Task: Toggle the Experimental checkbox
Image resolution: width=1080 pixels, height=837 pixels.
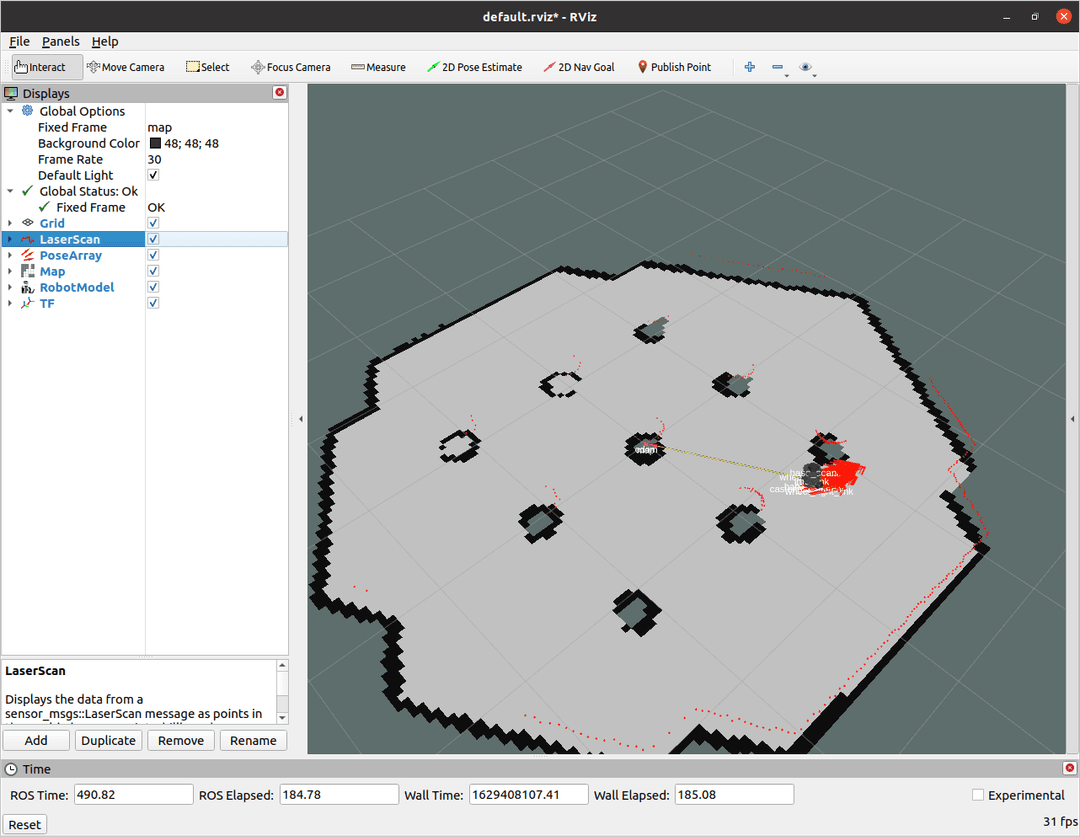Action: 978,795
